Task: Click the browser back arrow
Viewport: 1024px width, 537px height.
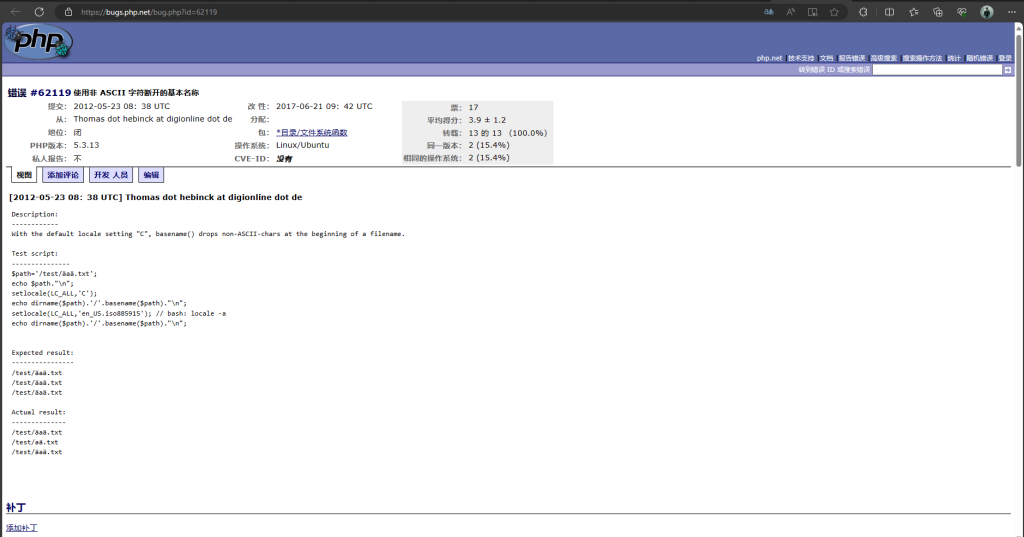Action: coord(14,11)
